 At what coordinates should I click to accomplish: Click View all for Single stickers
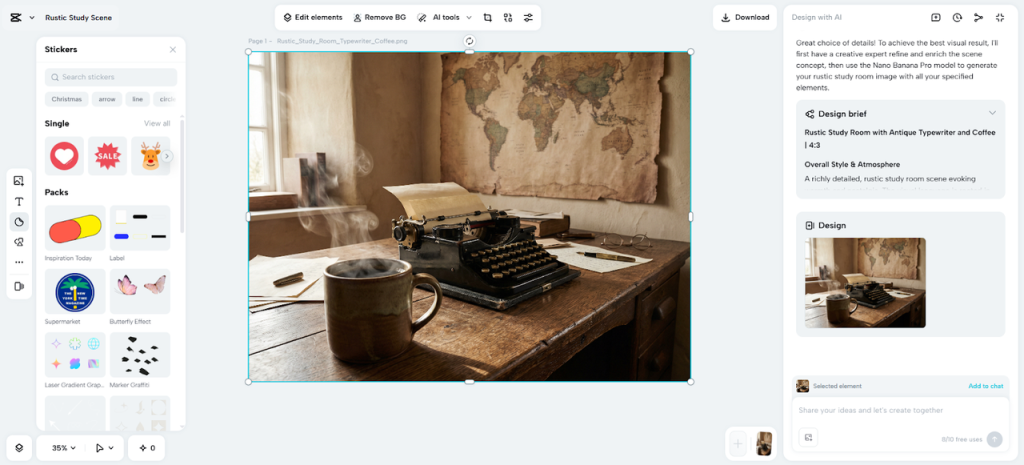click(x=157, y=124)
